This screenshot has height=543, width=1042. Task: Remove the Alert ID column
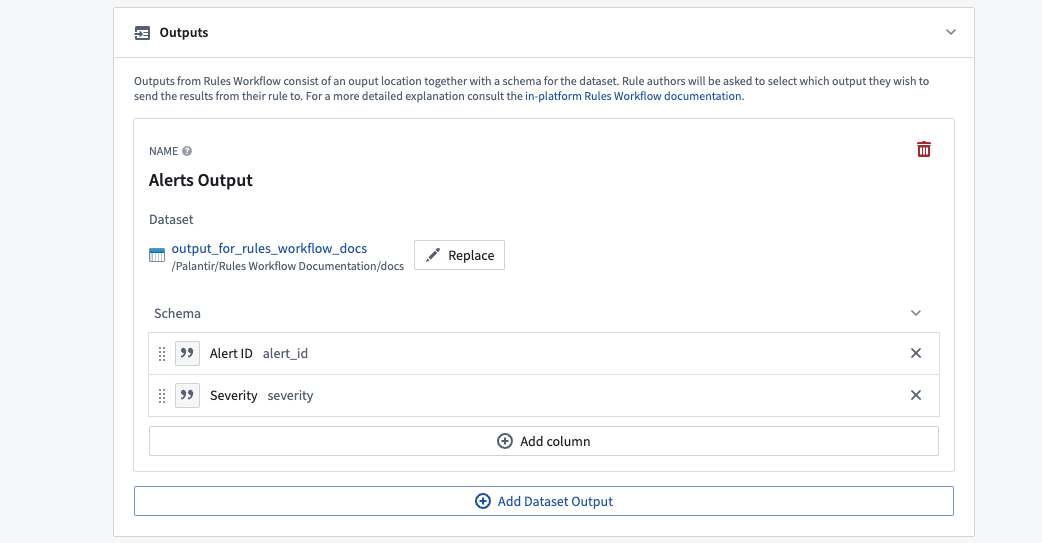(916, 354)
